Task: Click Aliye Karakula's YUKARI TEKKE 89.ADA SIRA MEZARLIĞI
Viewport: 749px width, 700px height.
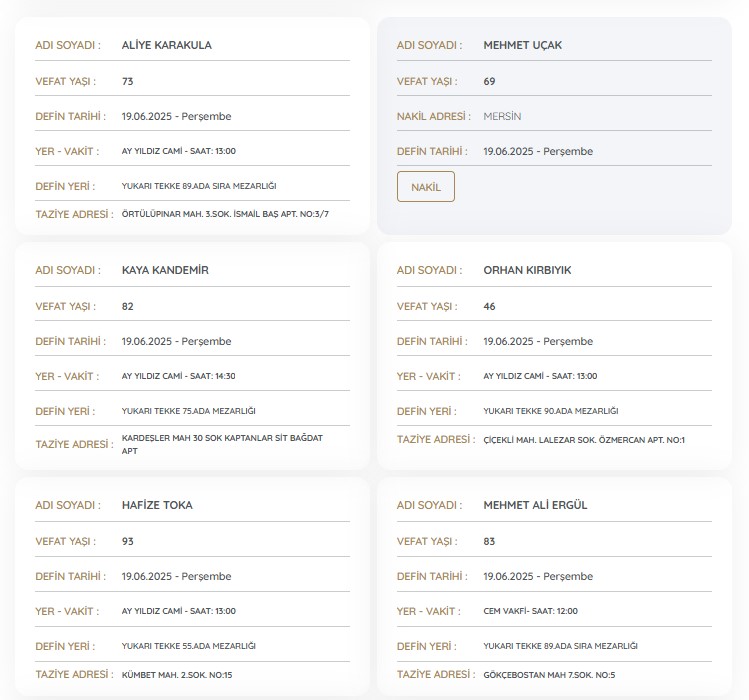Action: (x=199, y=186)
